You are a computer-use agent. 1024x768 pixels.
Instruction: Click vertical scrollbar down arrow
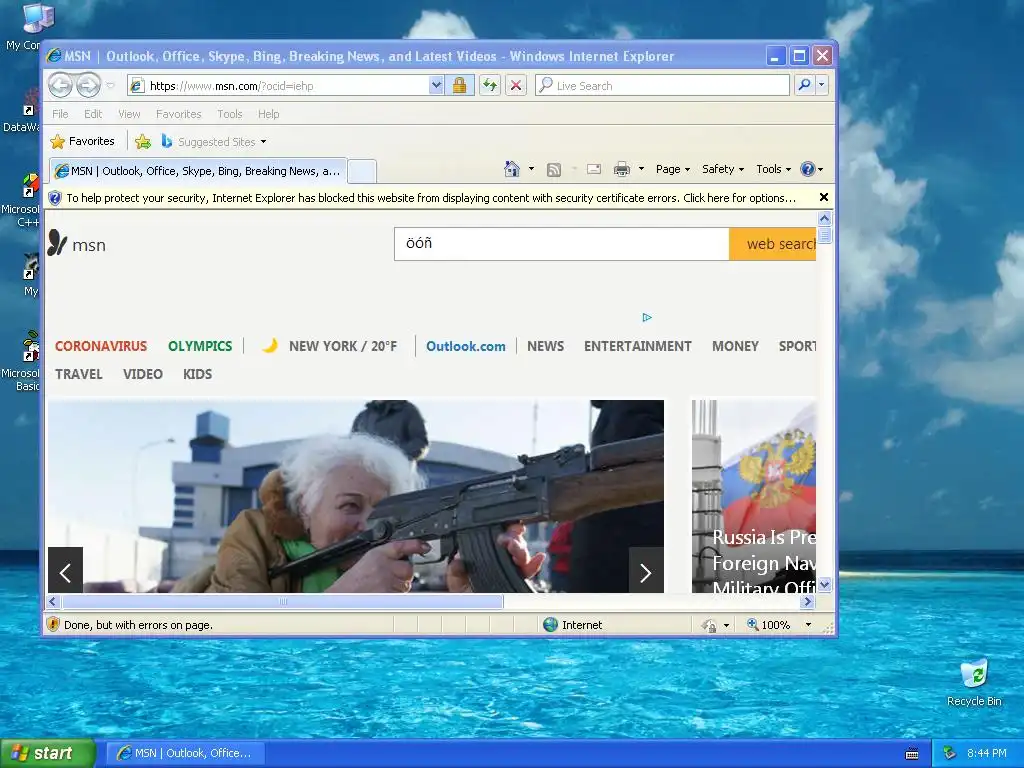(x=824, y=584)
